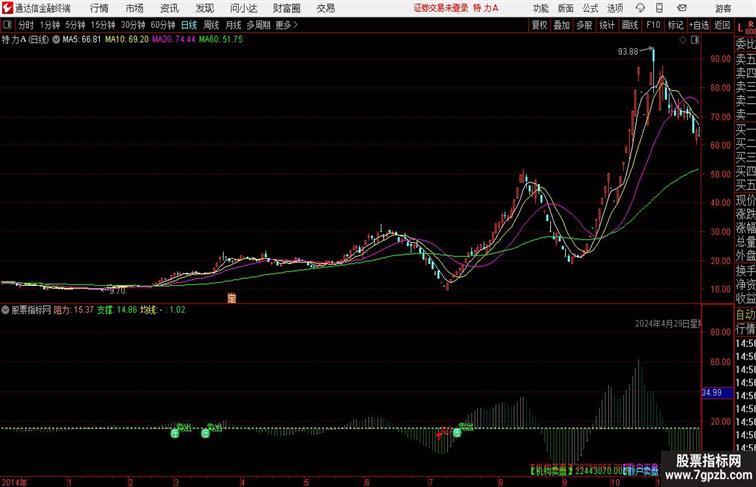The width and height of the screenshot is (756, 487).
Task: Click the 机构卖盘 legend label
Action: point(552,470)
